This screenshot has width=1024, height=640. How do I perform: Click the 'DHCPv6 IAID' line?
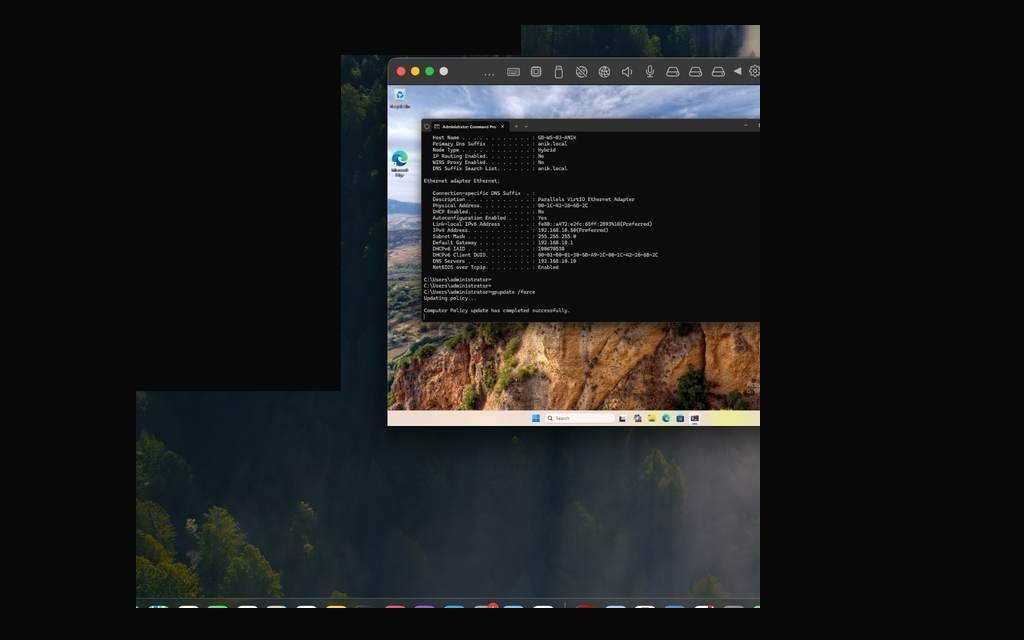(498, 249)
